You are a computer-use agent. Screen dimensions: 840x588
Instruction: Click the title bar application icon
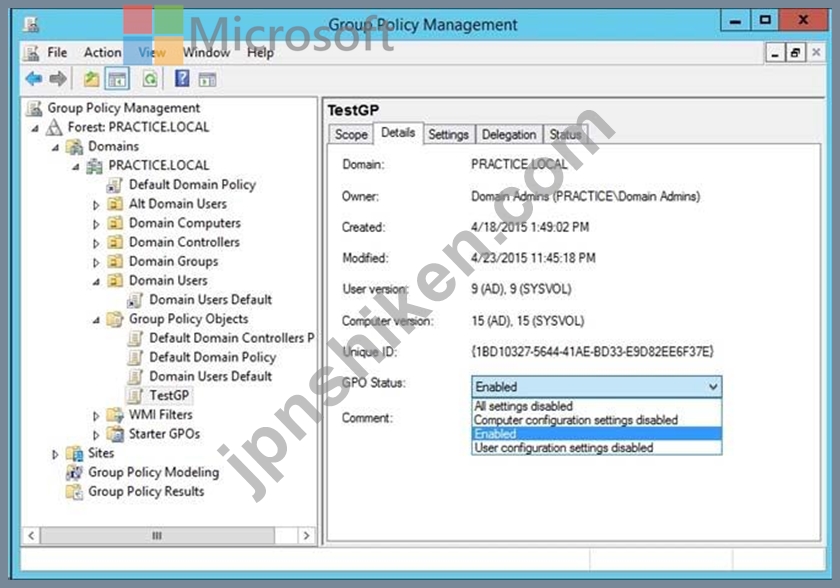pyautogui.click(x=31, y=24)
